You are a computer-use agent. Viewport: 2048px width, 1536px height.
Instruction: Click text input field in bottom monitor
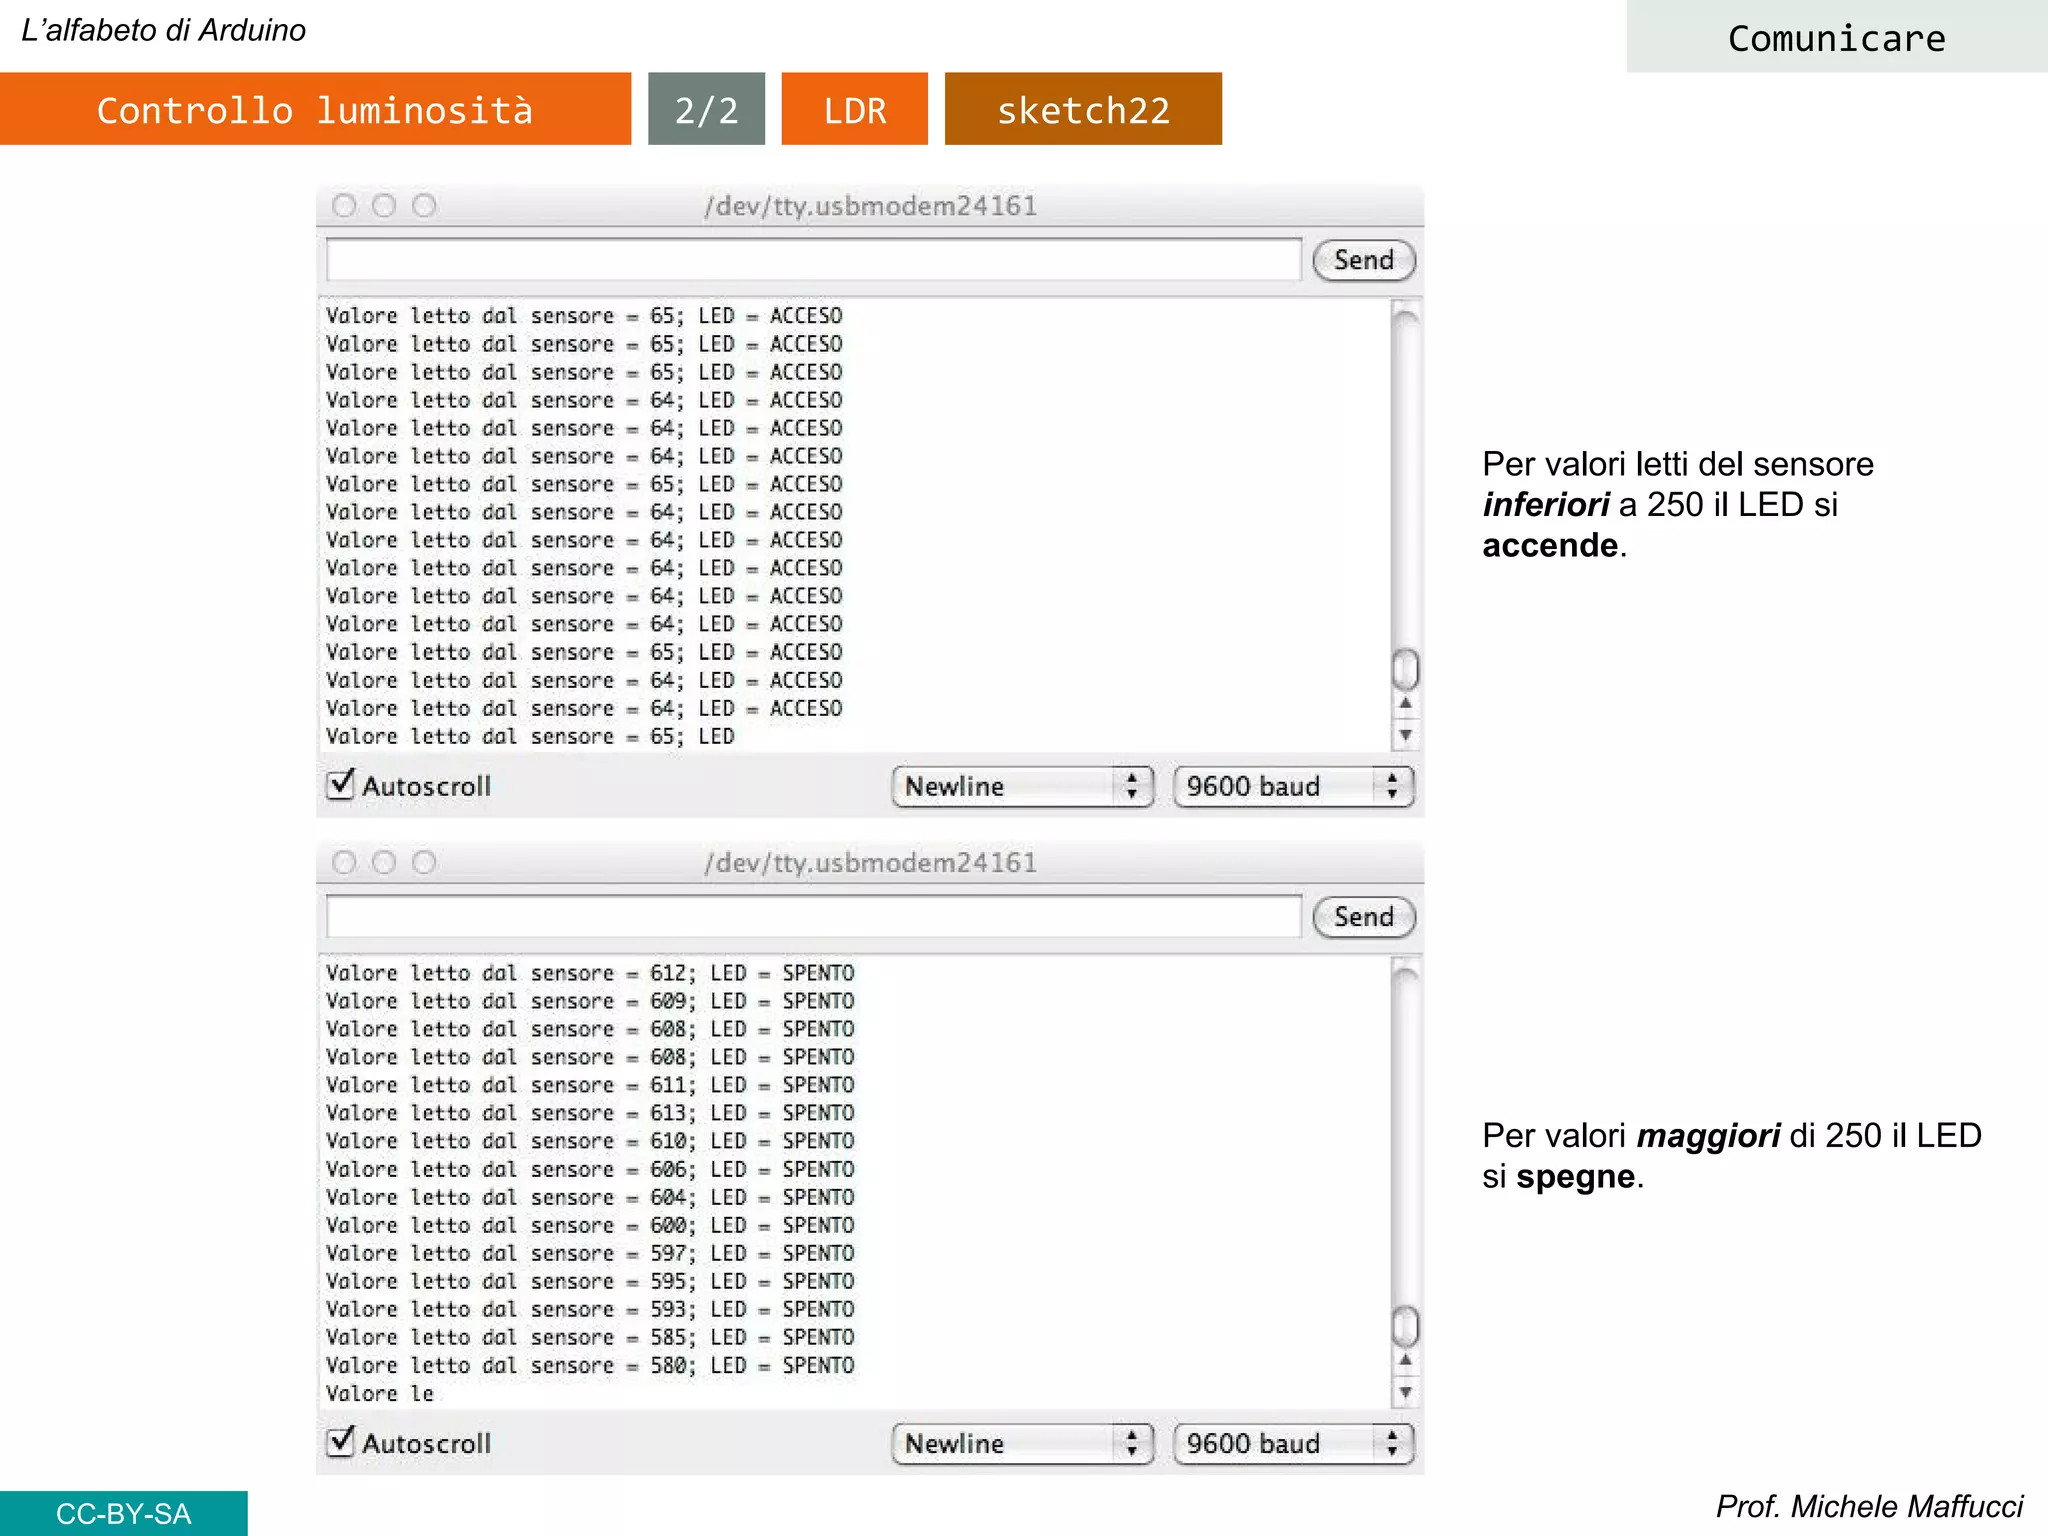click(x=813, y=917)
